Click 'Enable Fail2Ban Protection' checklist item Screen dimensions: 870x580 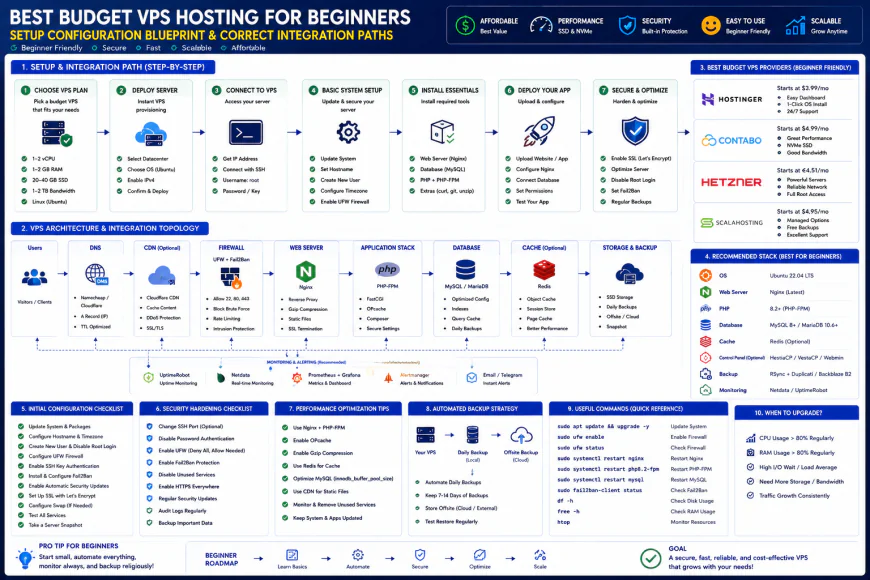[x=189, y=462]
